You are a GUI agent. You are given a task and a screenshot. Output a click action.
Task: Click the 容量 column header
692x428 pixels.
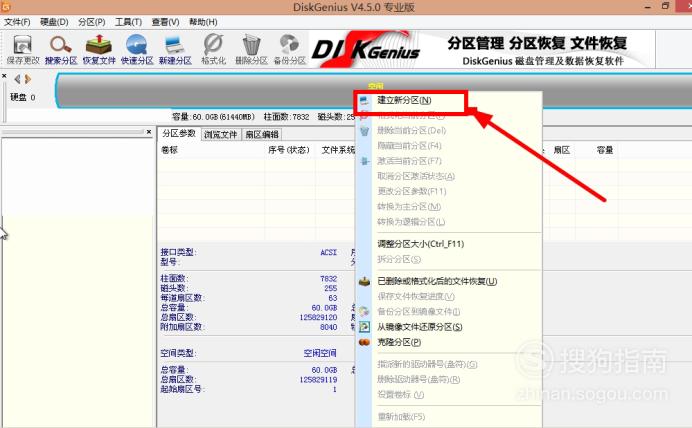(x=605, y=150)
